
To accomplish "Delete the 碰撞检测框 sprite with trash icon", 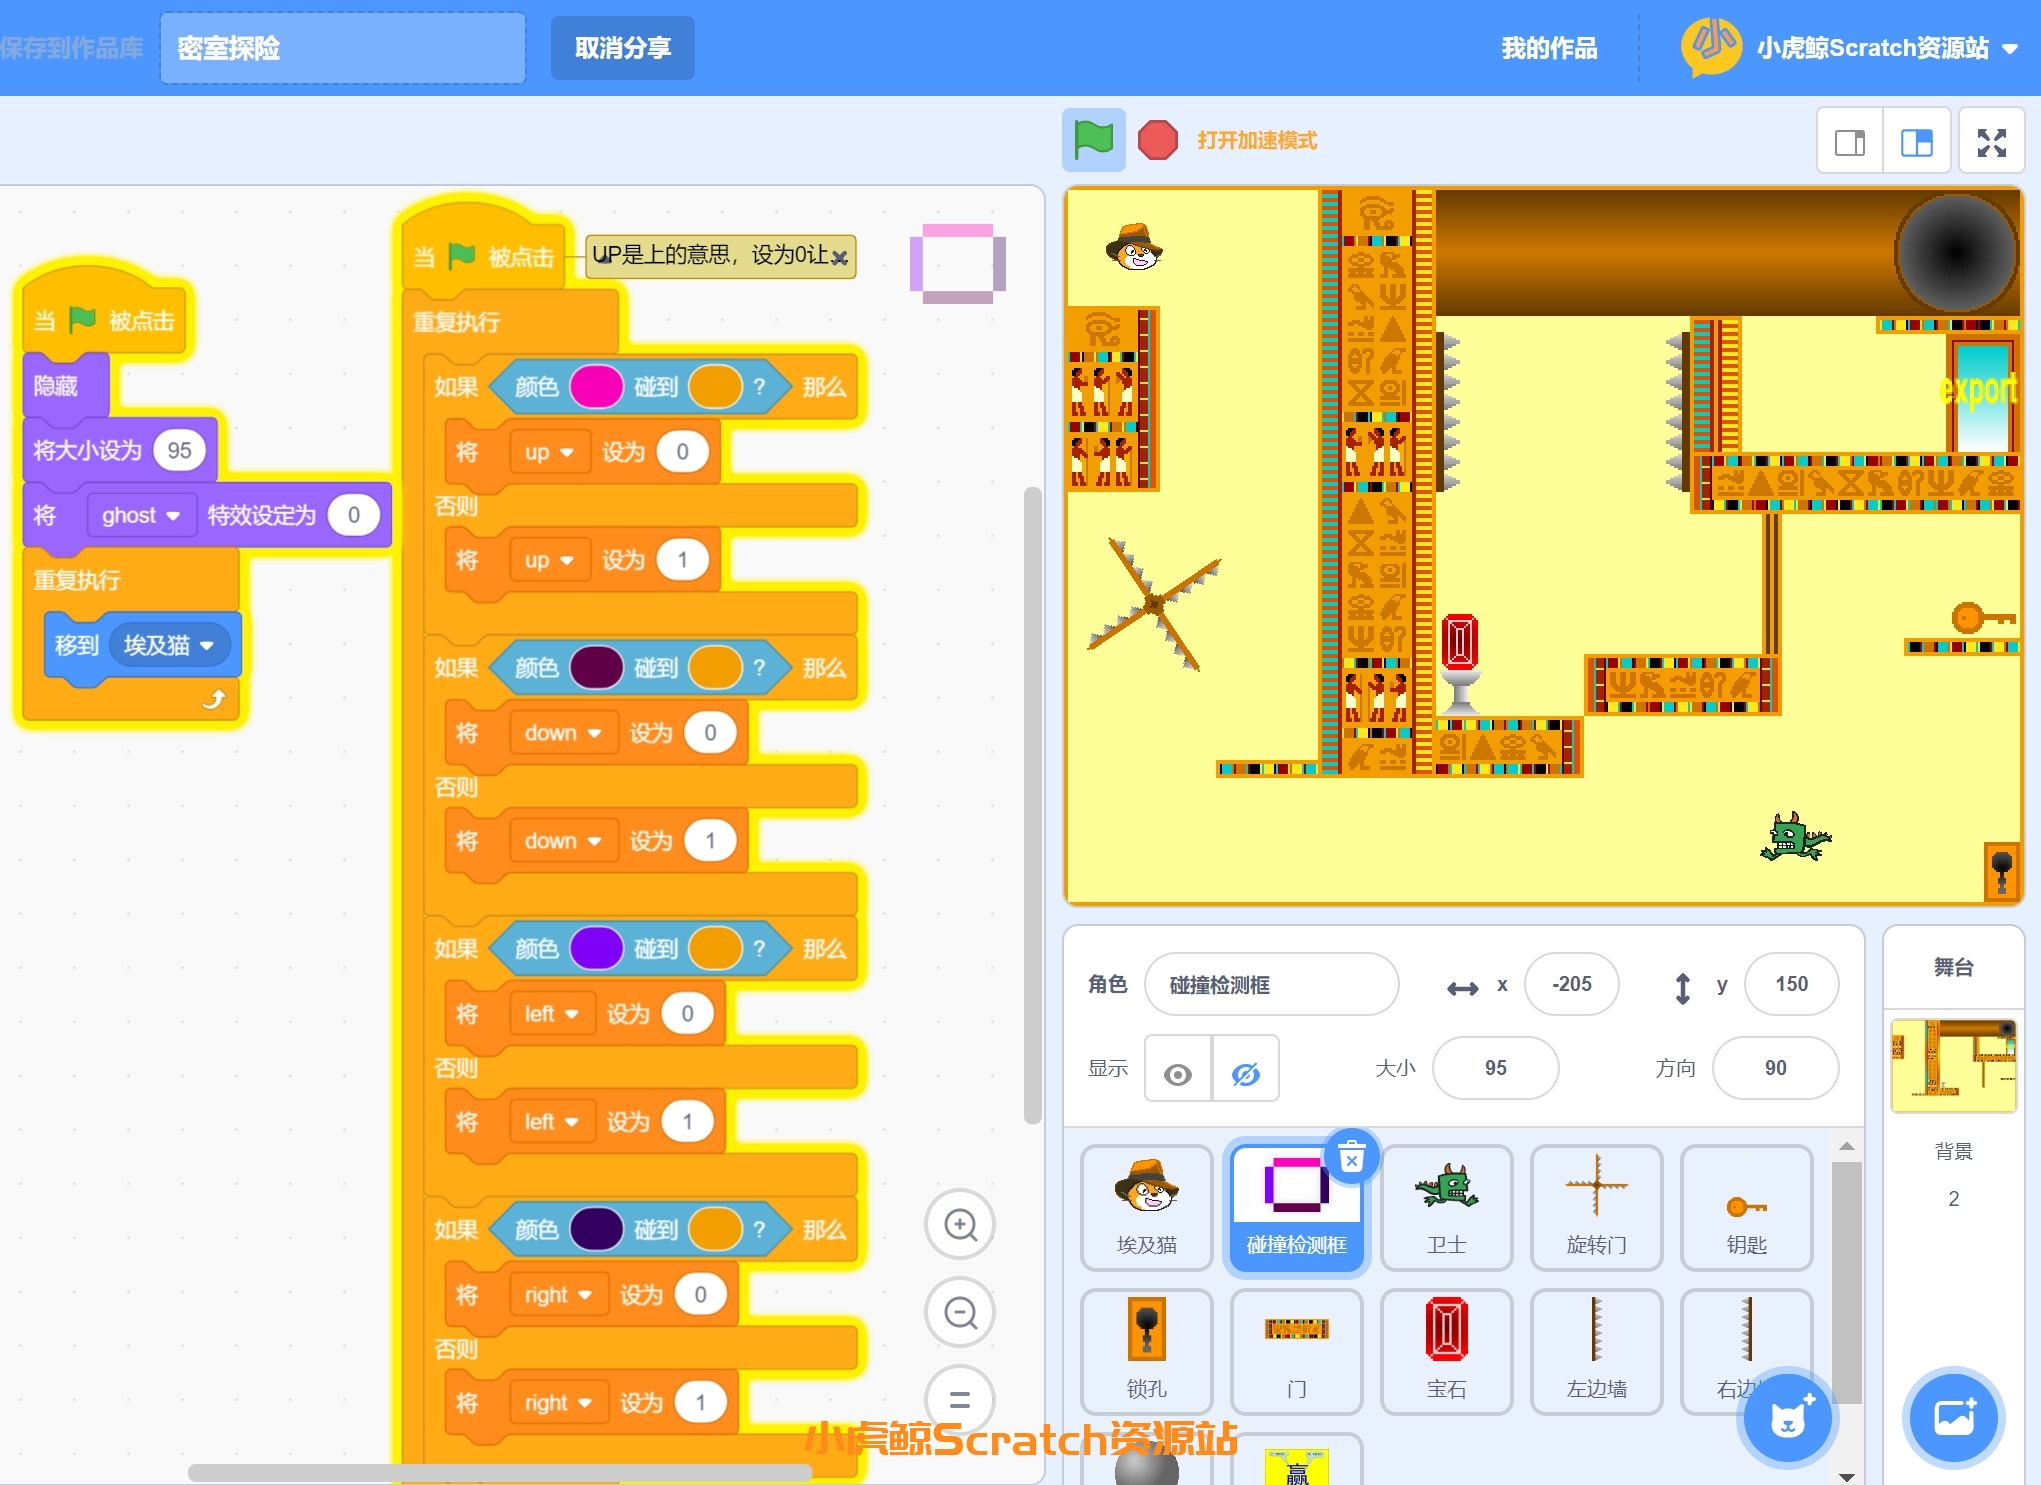I will click(1351, 1158).
